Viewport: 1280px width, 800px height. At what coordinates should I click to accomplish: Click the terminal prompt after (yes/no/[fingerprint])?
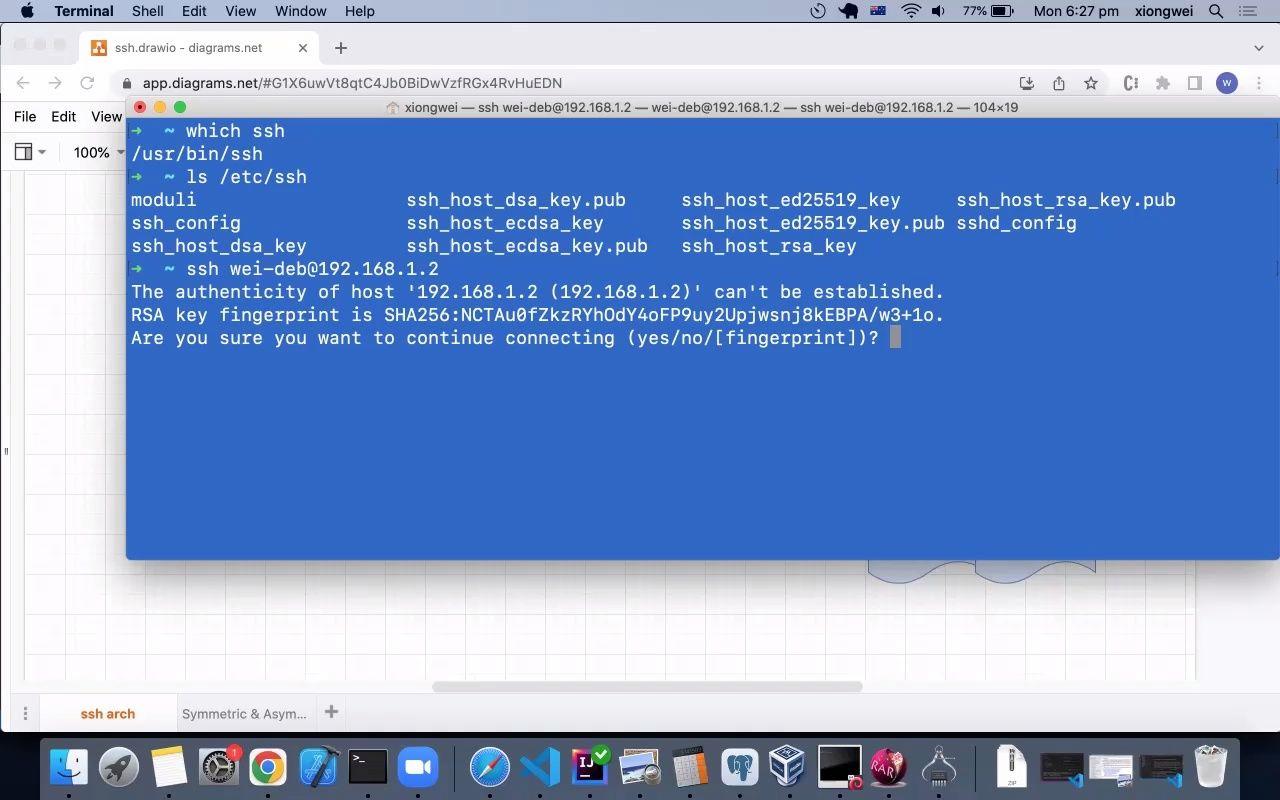[x=895, y=338]
